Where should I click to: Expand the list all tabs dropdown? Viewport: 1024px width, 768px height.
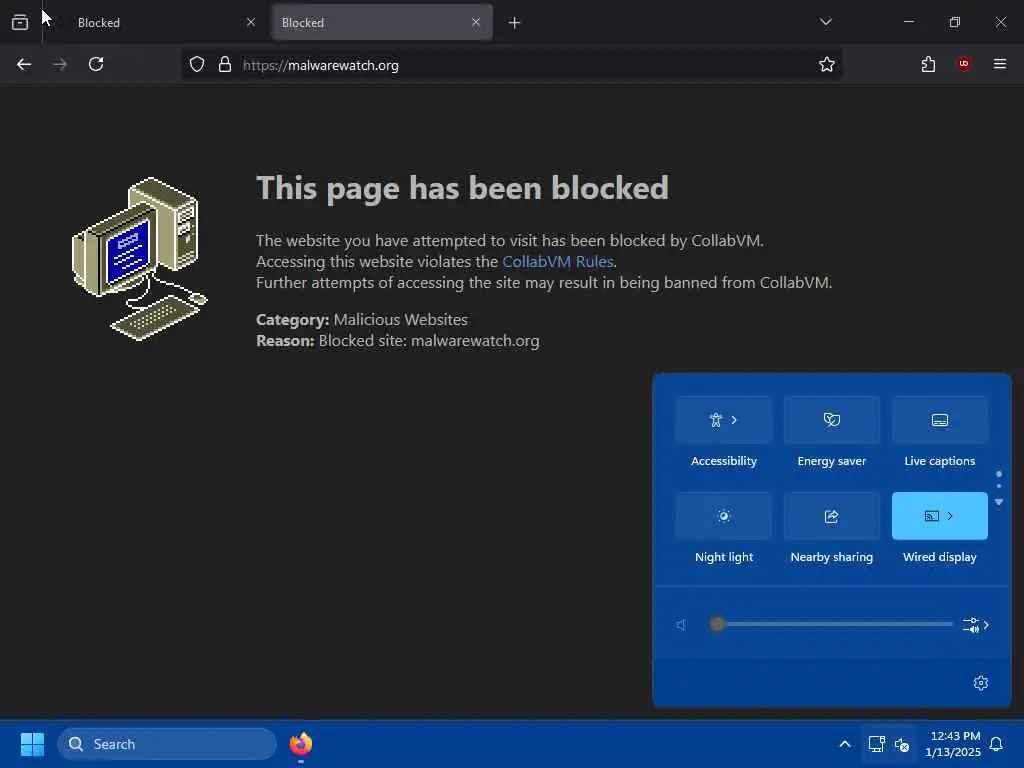coord(825,22)
